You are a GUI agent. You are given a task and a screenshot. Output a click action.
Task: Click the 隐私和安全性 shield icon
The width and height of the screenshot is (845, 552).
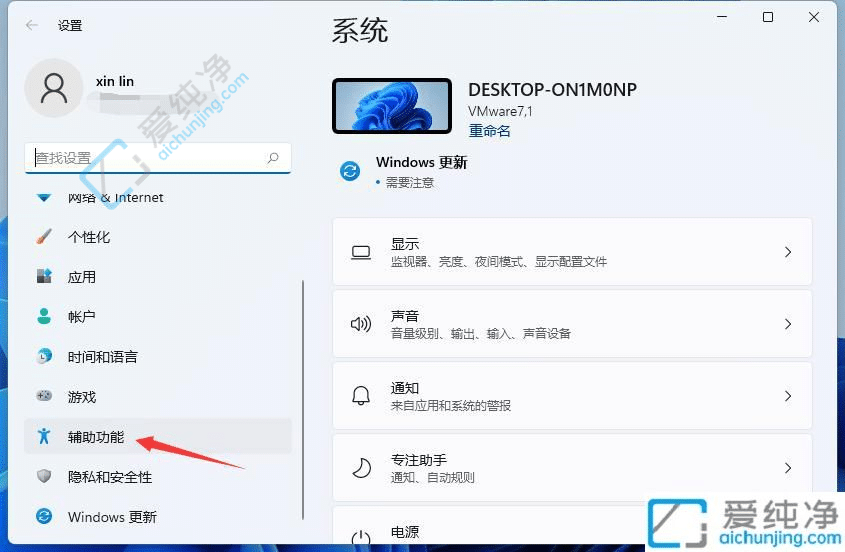[44, 476]
